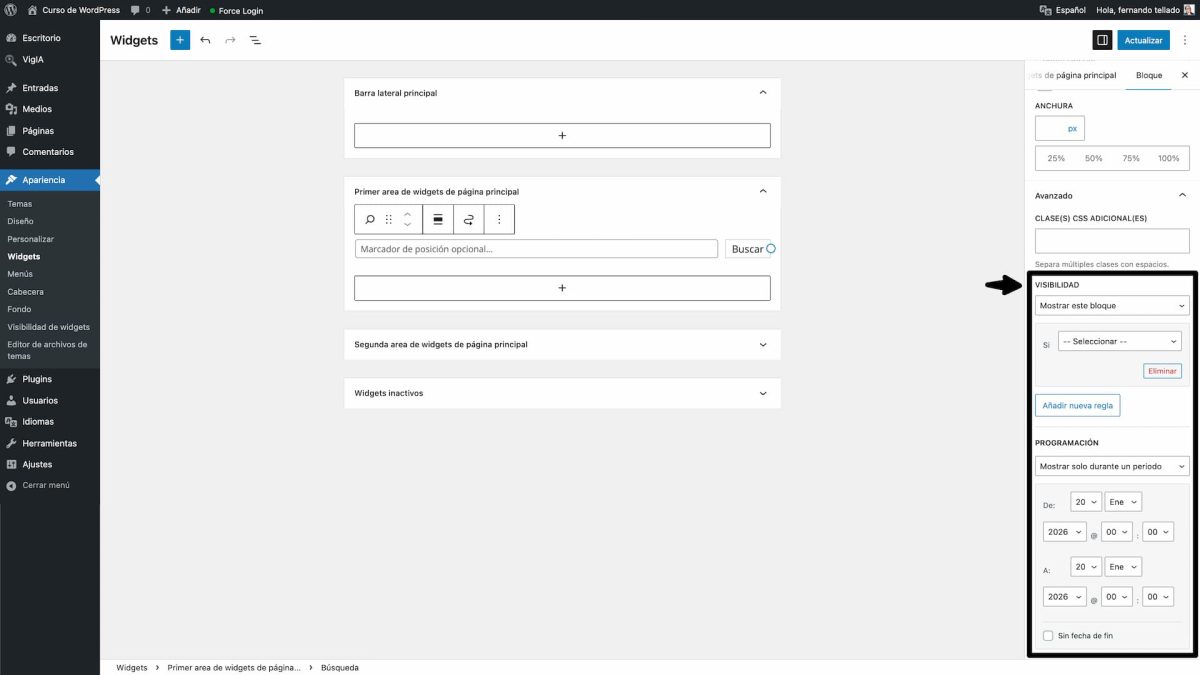
Task: Click the Undo arrow icon
Action: click(206, 40)
